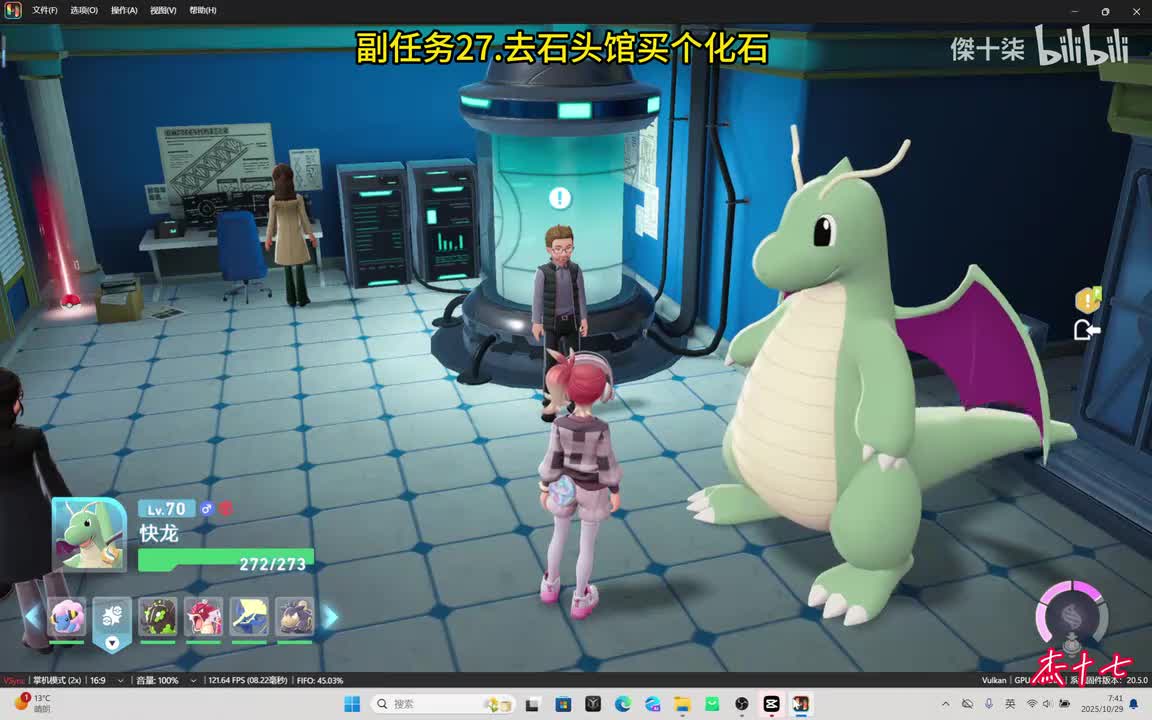Viewport: 1152px width, 720px height.
Task: Select the red Gyarados party slot
Action: coord(204,616)
